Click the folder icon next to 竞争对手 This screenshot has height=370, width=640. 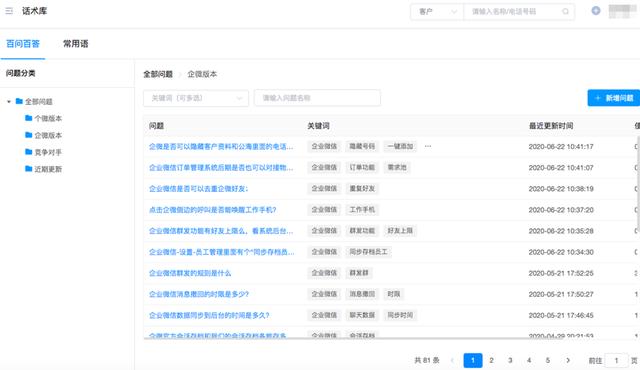click(x=29, y=152)
